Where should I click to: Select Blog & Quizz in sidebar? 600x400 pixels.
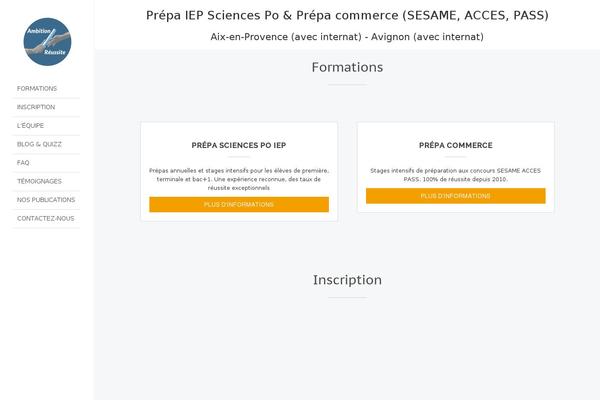tap(39, 144)
